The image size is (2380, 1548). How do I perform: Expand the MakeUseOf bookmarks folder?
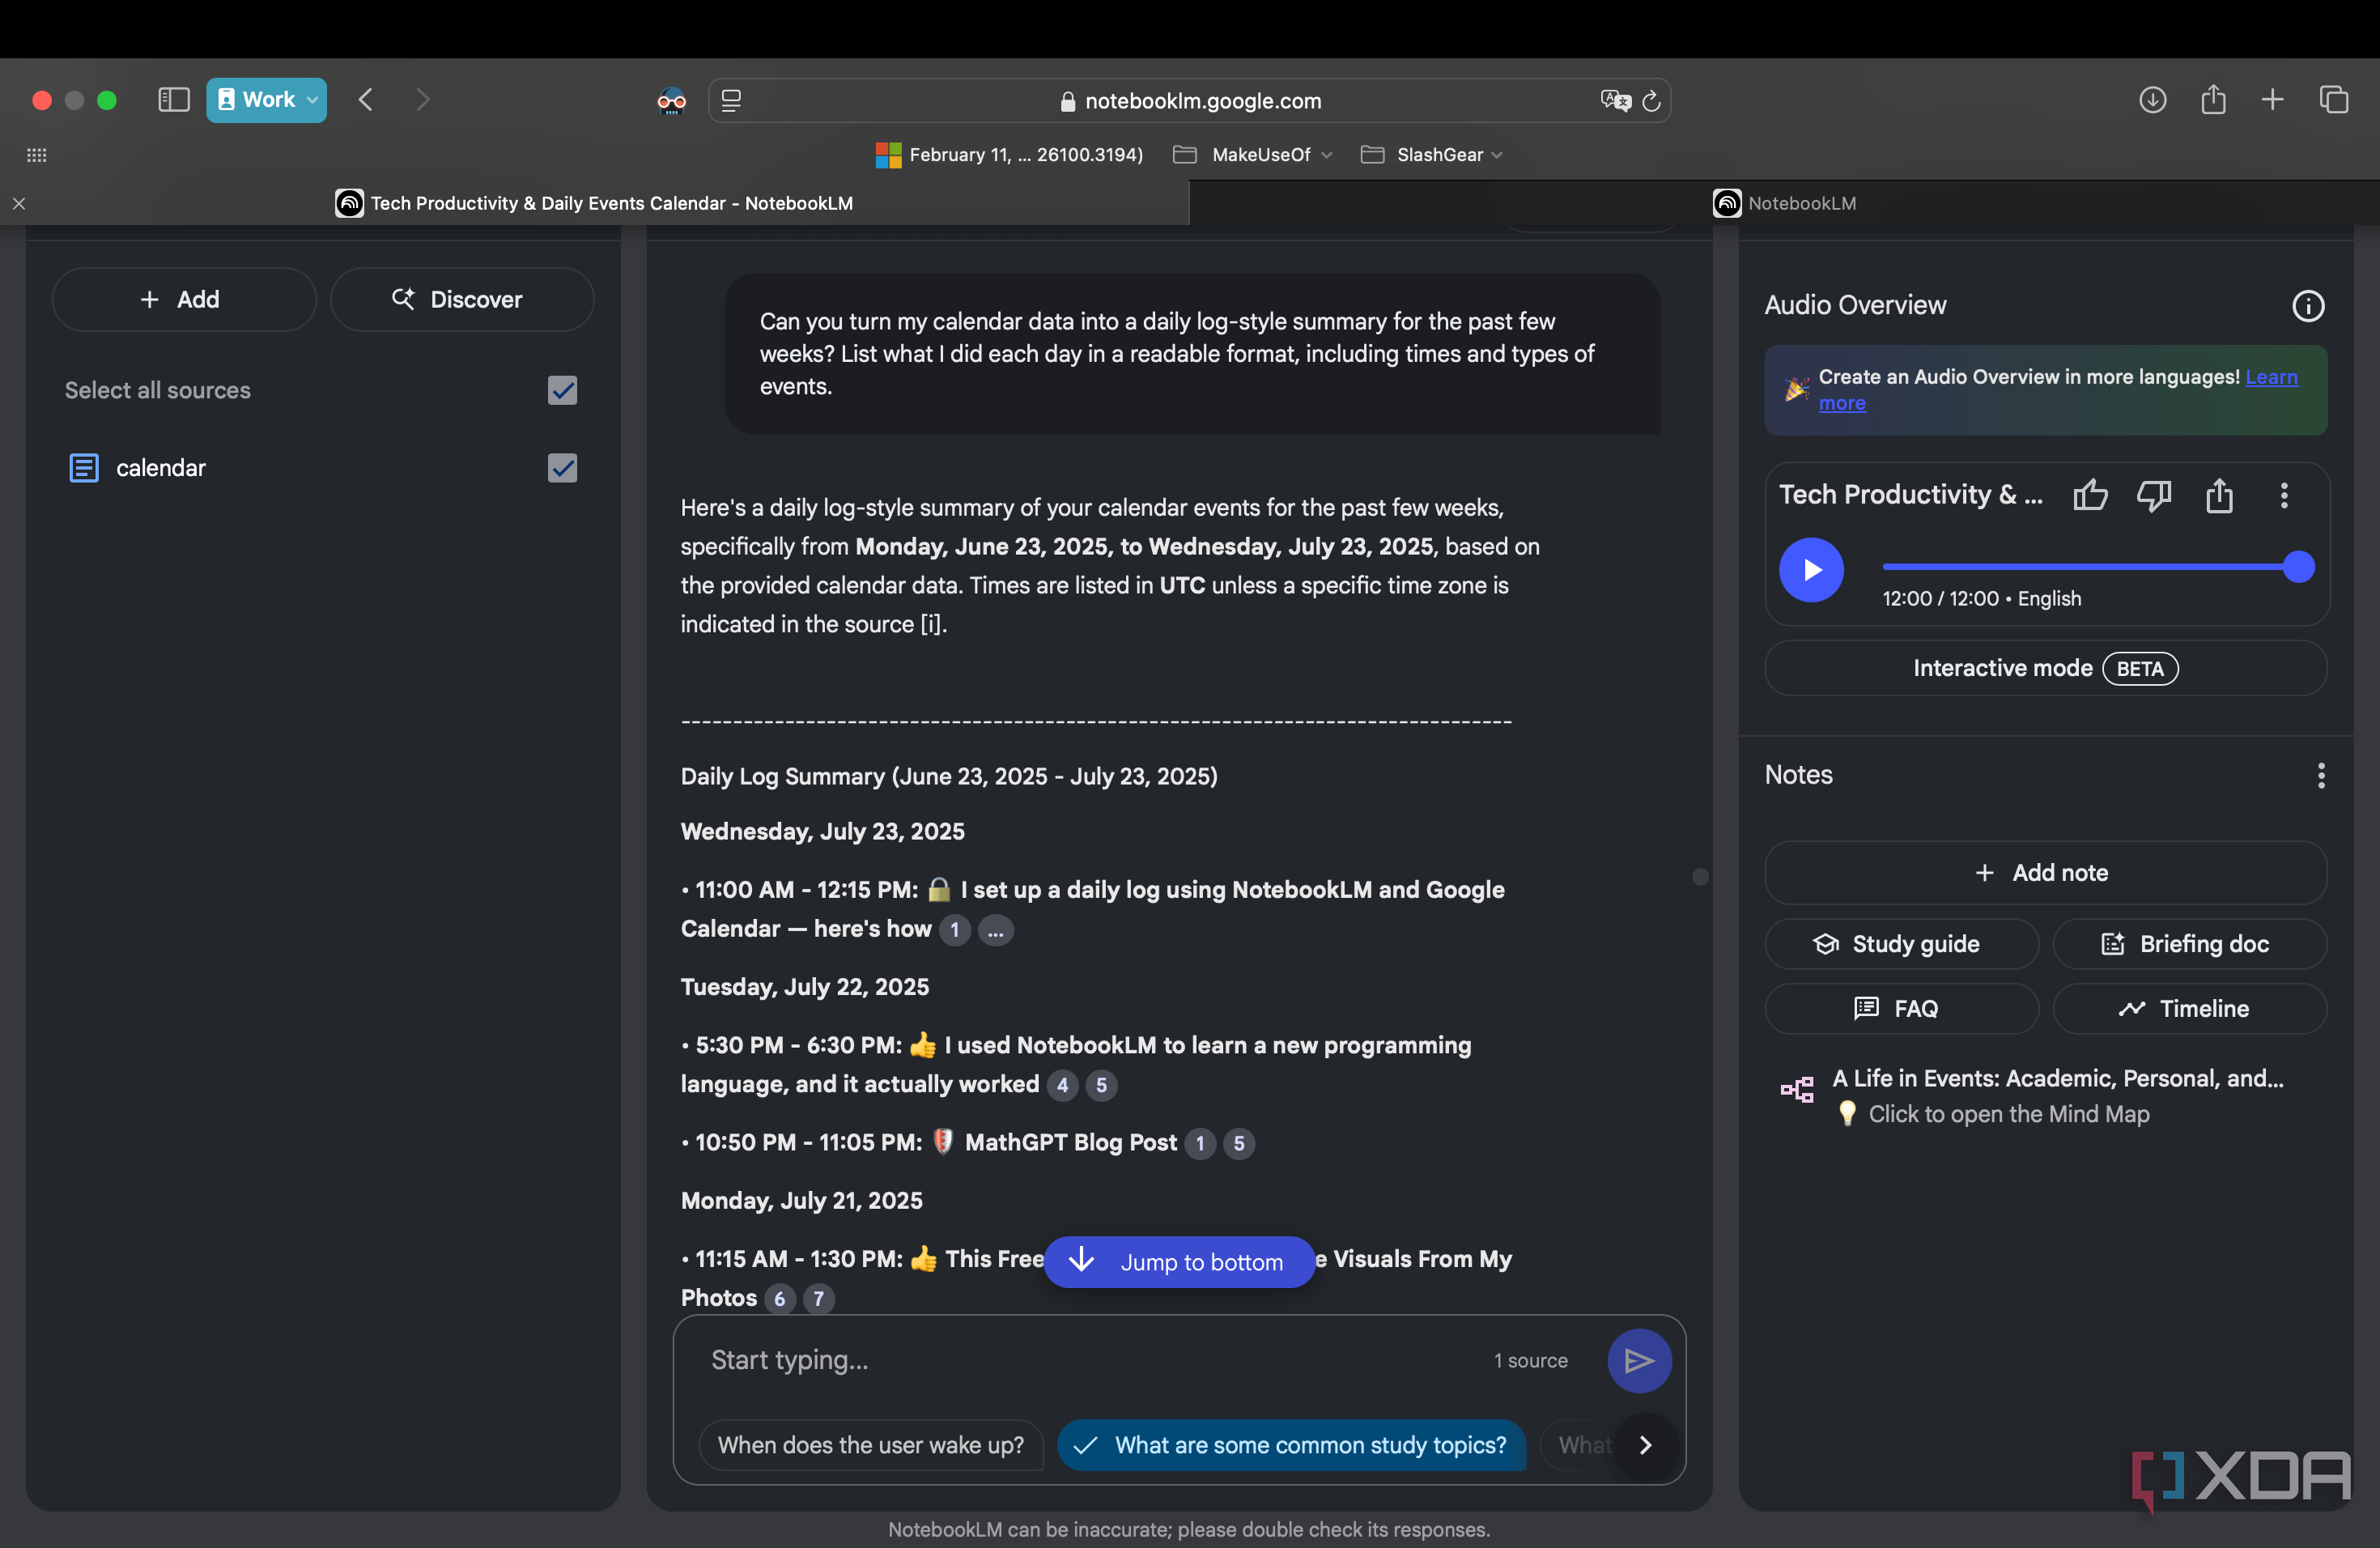[1253, 155]
